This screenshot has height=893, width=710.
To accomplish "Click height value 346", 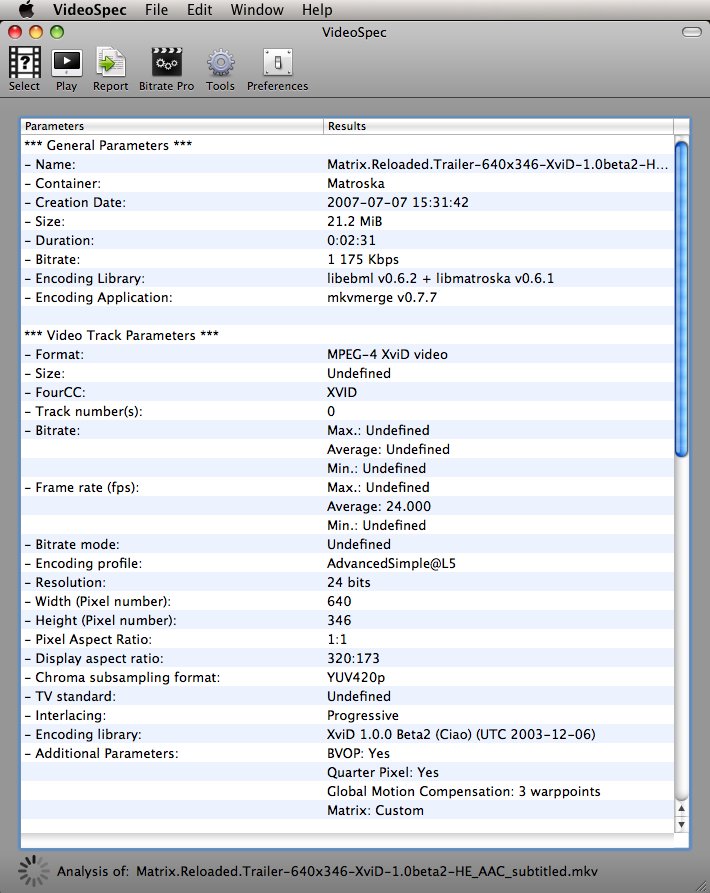I will tap(339, 620).
